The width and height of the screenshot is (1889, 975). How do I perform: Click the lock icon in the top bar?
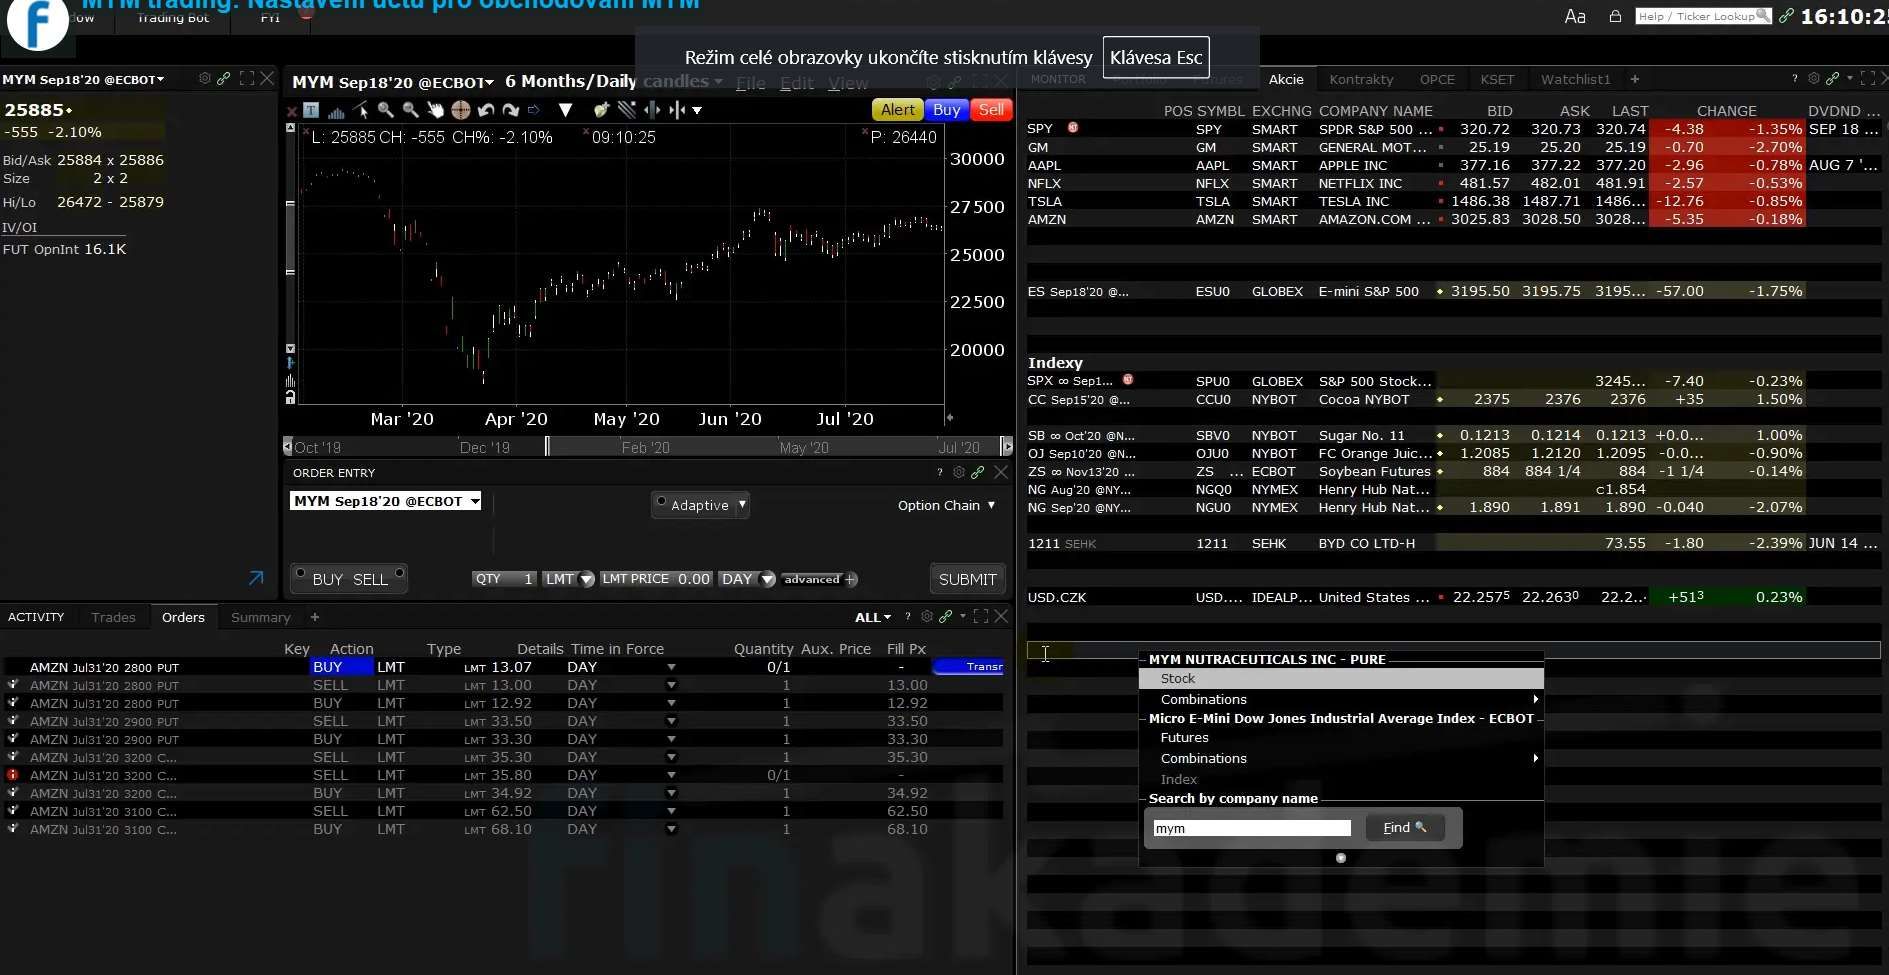(1615, 16)
